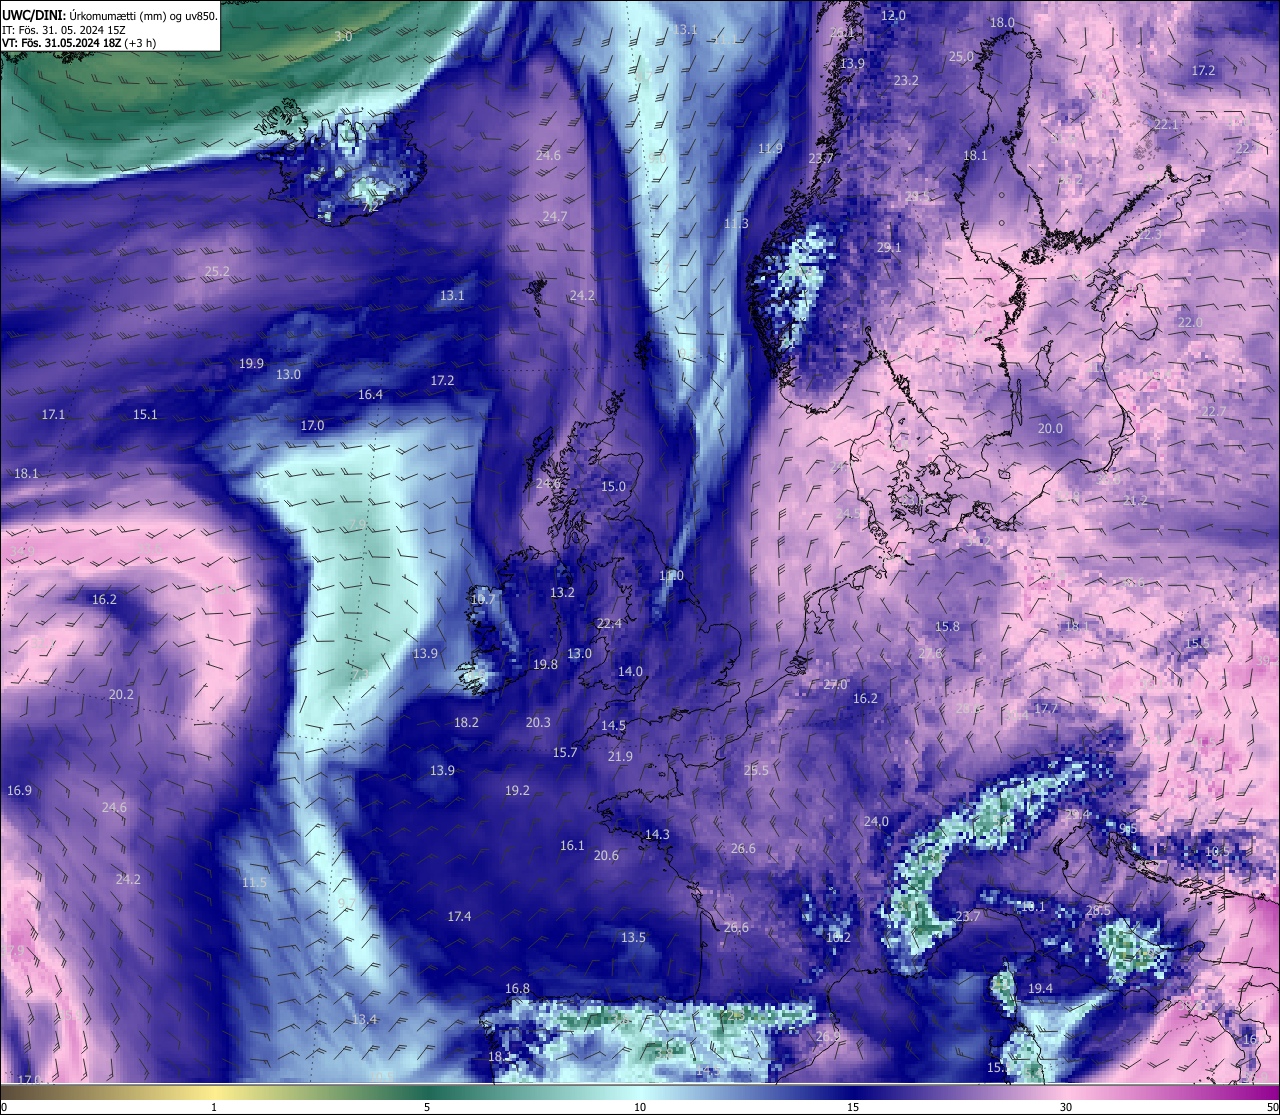Click the map value '24.0'

(876, 821)
